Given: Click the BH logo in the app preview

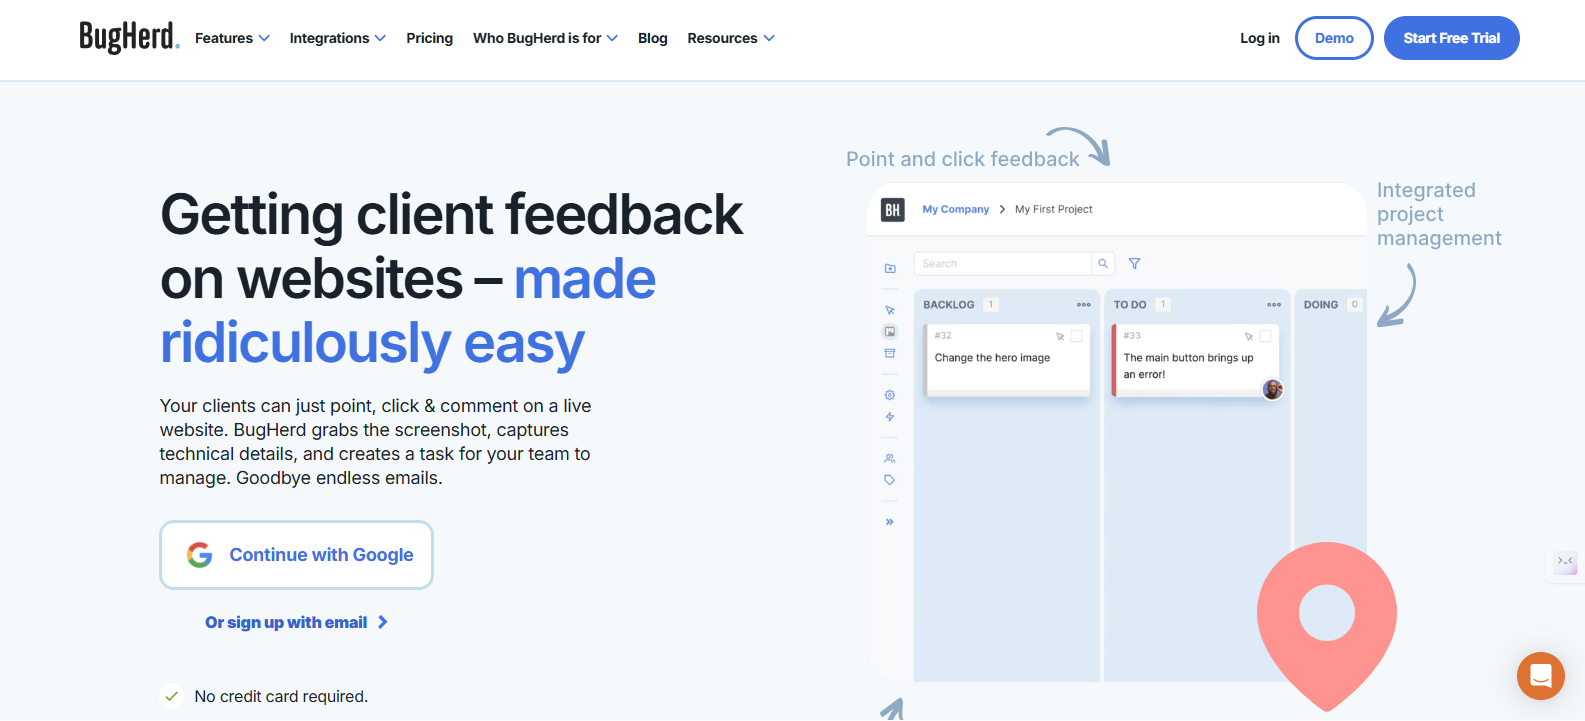Looking at the screenshot, I should (x=892, y=209).
